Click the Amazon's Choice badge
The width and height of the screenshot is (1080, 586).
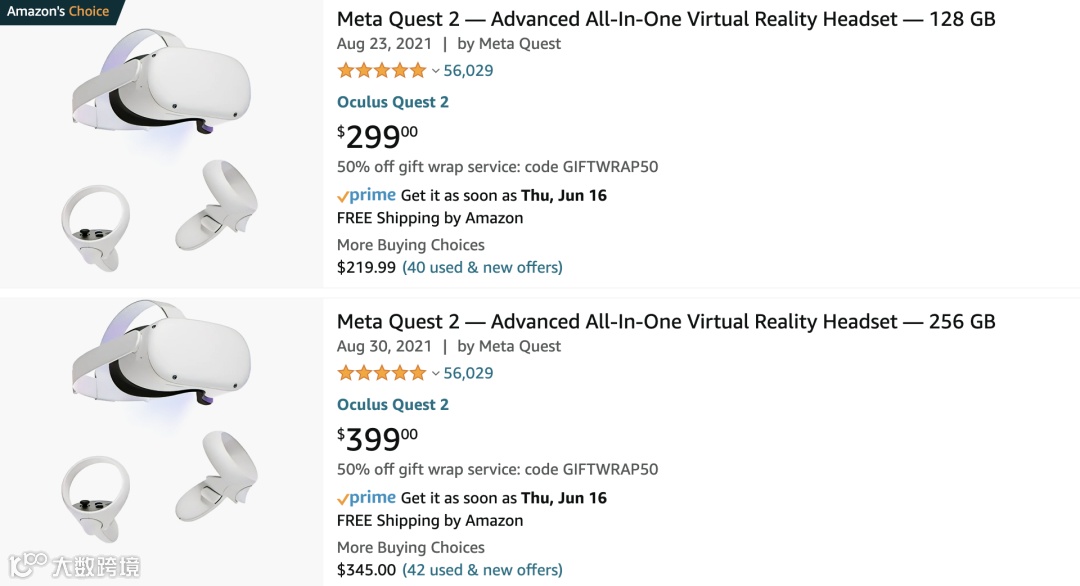59,12
